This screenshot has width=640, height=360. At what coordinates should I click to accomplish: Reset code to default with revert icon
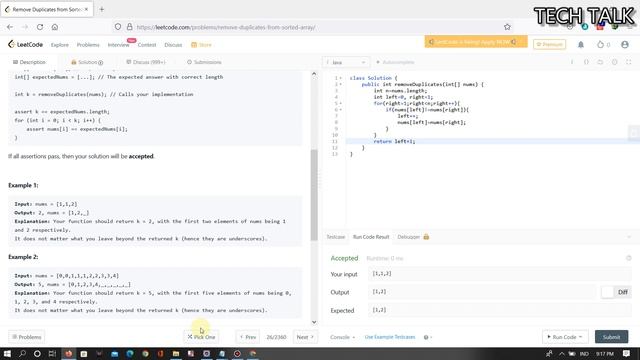tap(600, 62)
